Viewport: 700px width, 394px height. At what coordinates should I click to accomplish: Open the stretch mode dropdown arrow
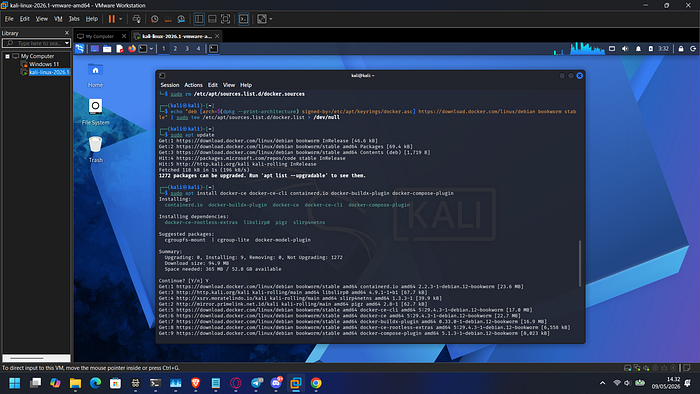pos(271,19)
